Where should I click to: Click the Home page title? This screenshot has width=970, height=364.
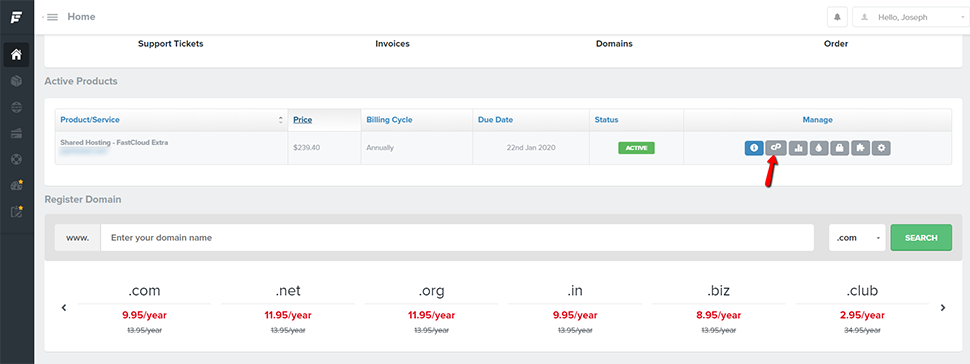(x=81, y=17)
